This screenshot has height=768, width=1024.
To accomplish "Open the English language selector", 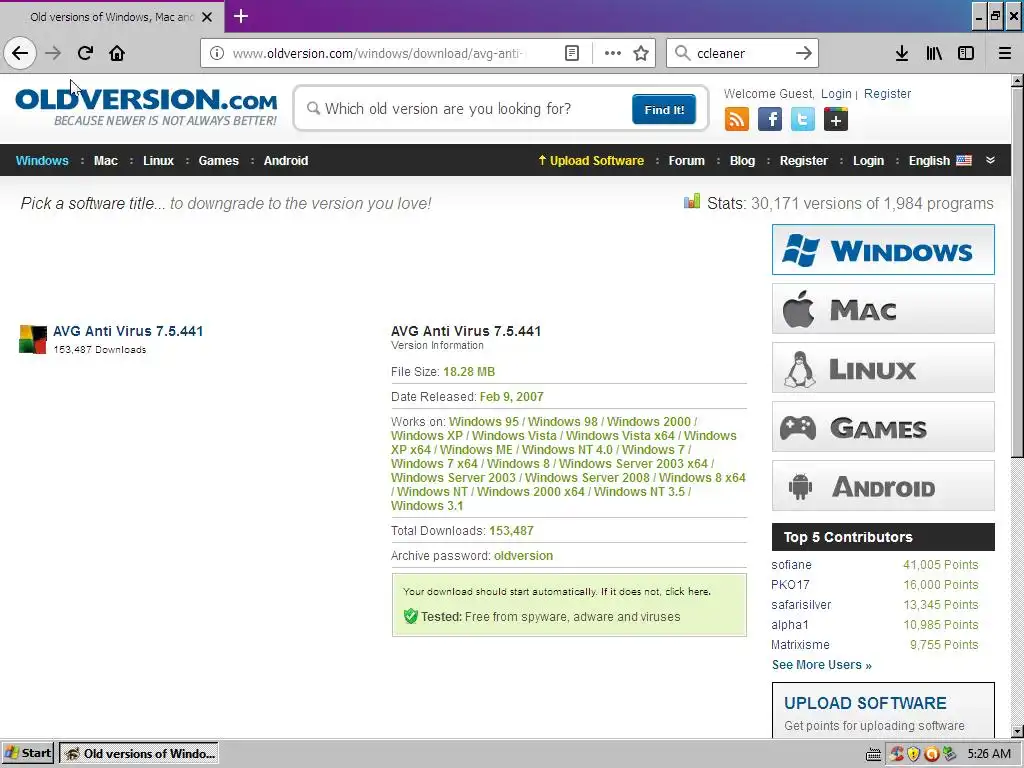I will (940, 161).
